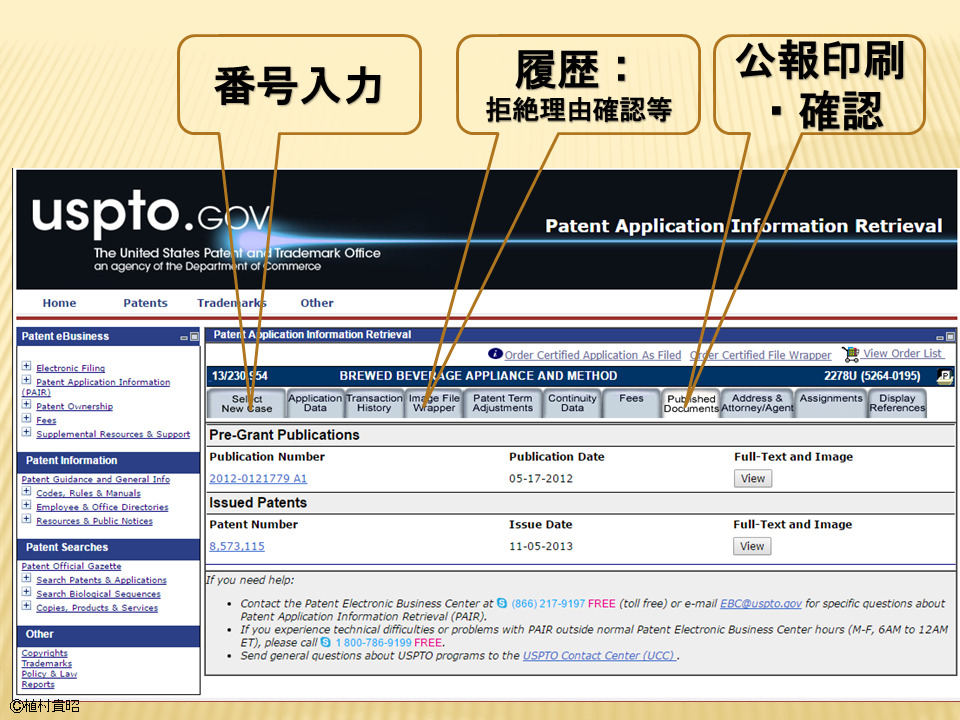The height and width of the screenshot is (720, 960).
Task: Minimize the Patent Application Information Retrieval panel
Action: pos(940,337)
